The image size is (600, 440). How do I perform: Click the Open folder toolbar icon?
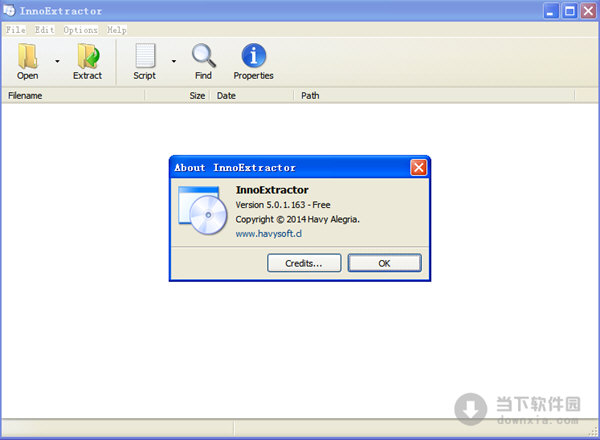(x=28, y=57)
